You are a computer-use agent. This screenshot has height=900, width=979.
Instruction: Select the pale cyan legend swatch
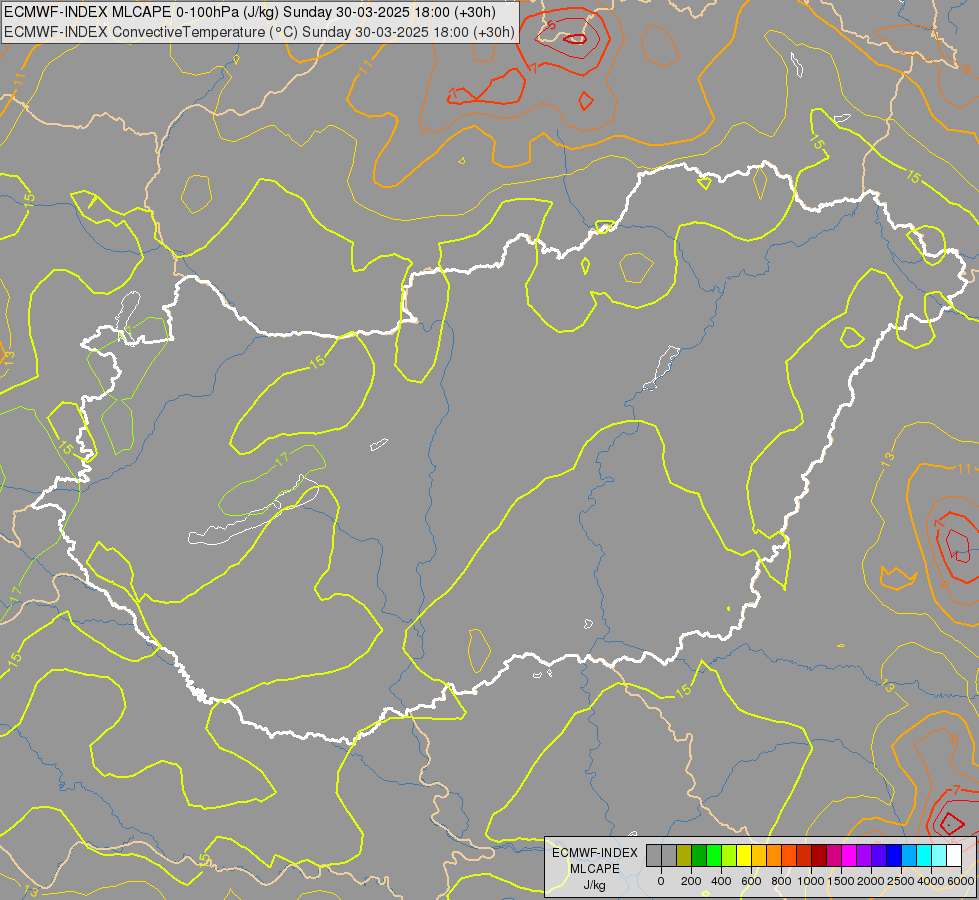coord(939,855)
